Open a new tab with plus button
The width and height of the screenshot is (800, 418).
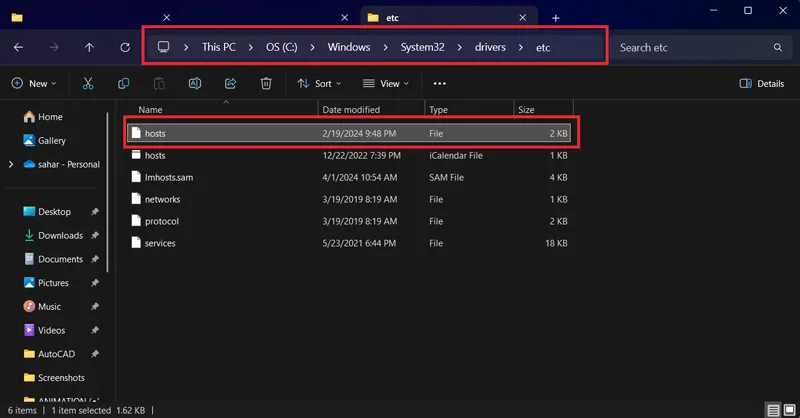[556, 18]
